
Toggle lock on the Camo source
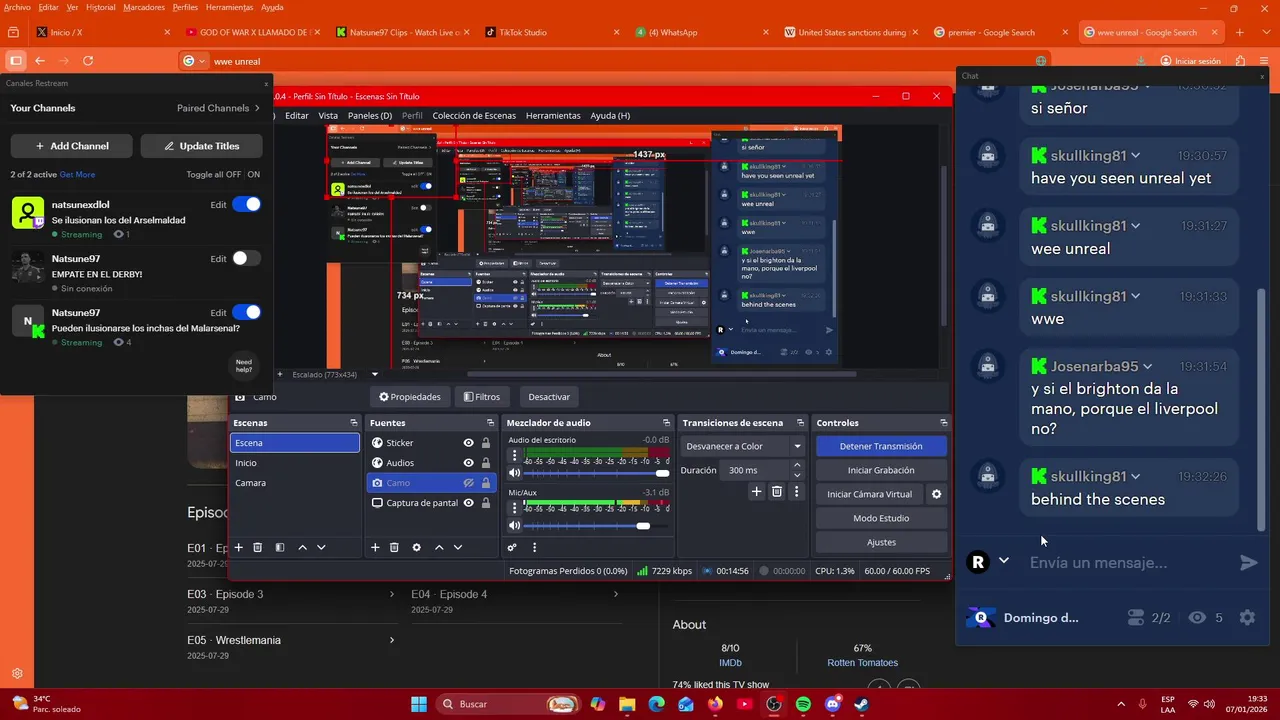[x=486, y=483]
